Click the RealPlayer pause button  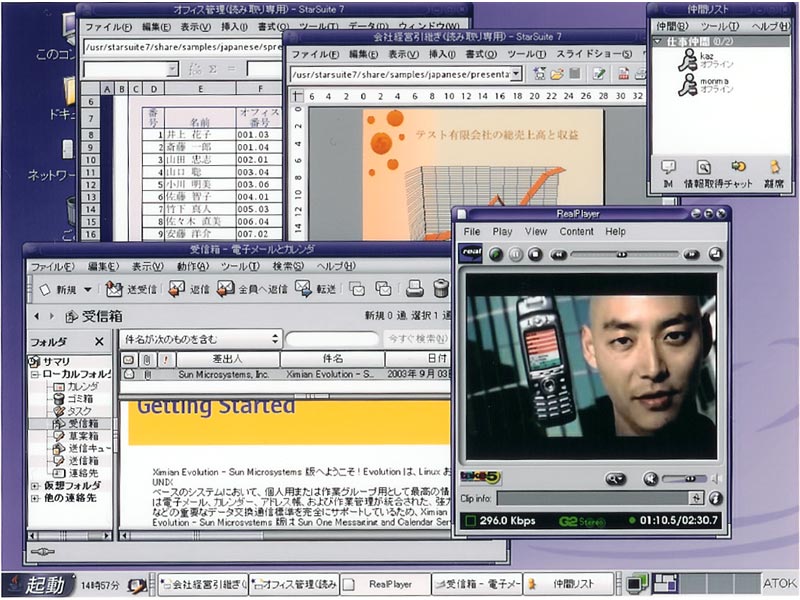[x=516, y=254]
